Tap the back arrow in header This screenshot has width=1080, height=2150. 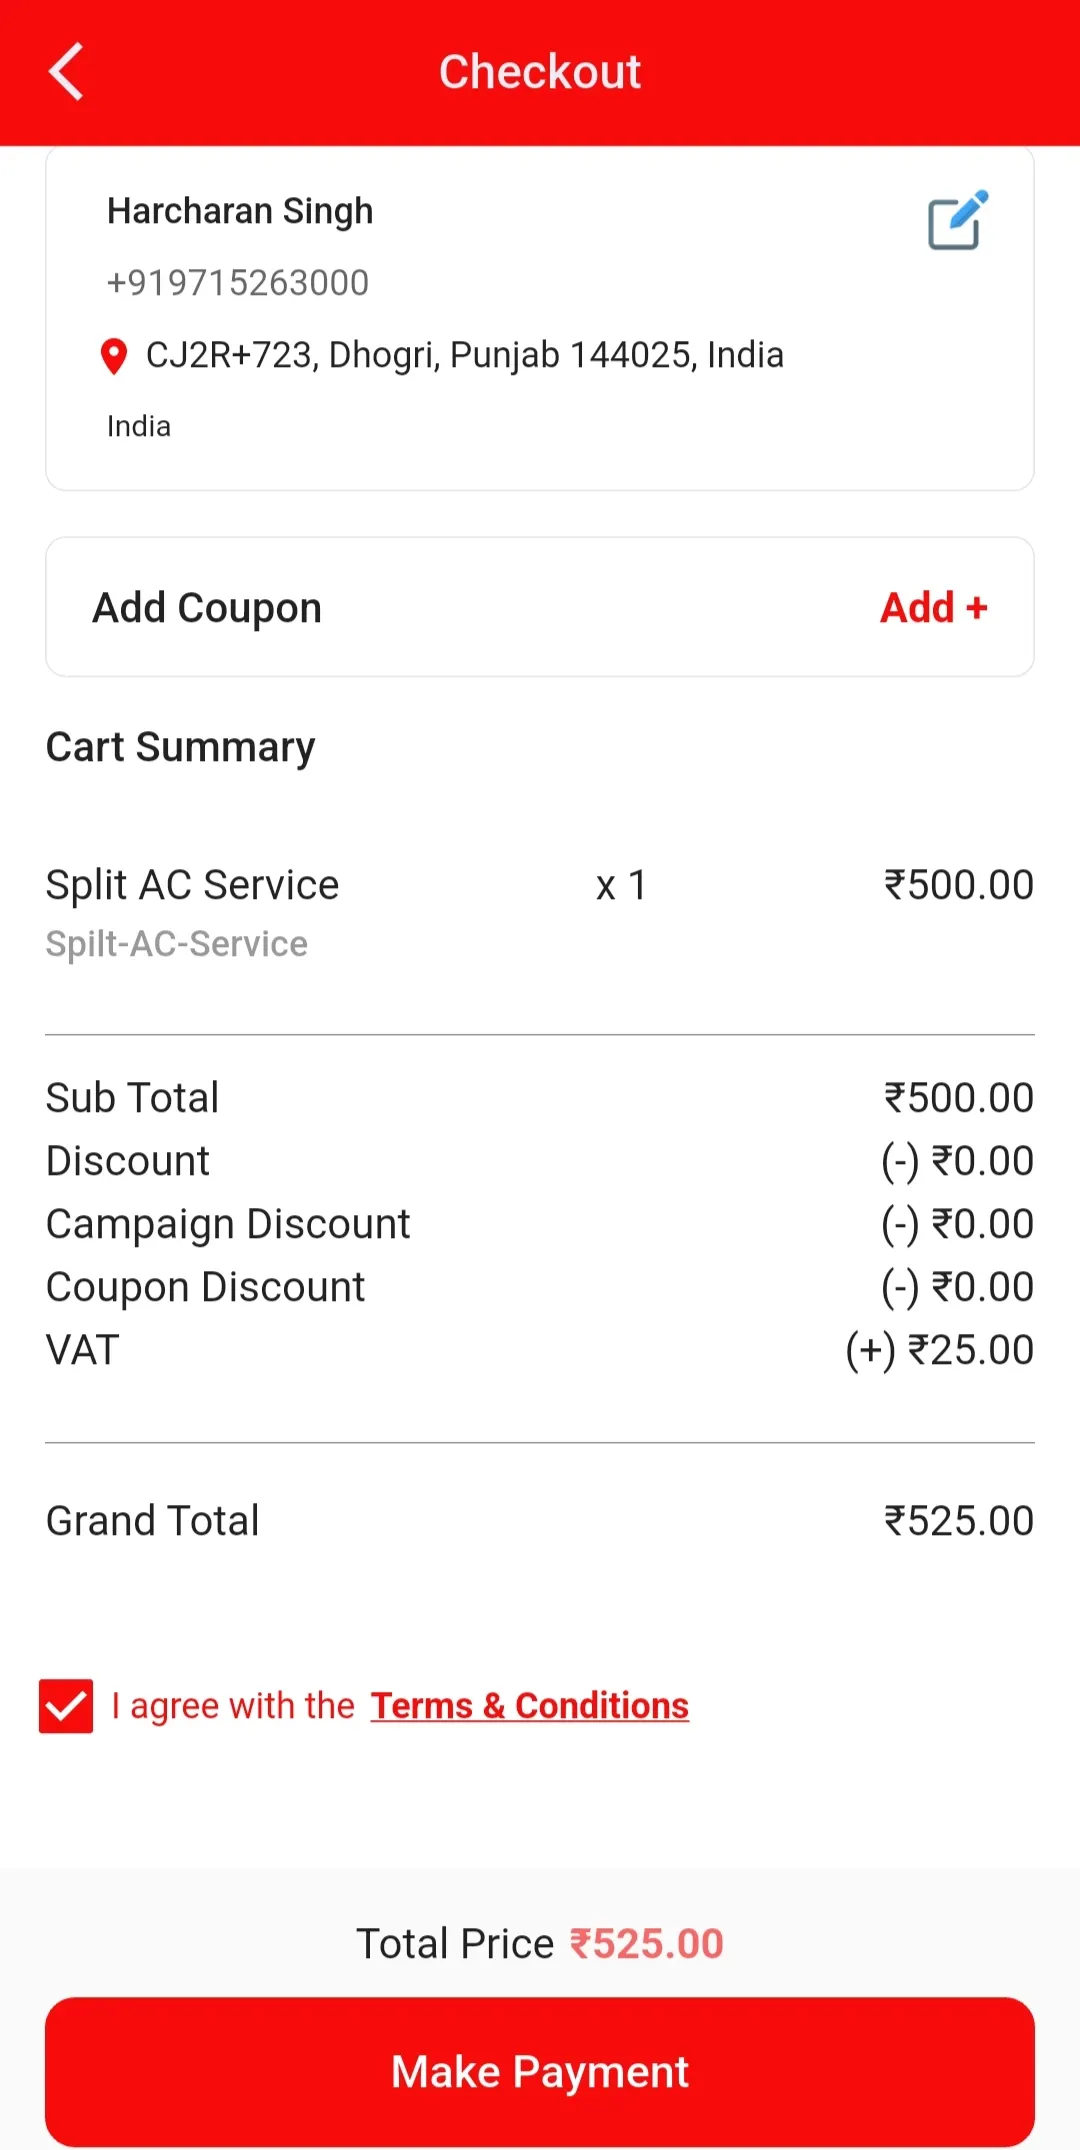point(66,72)
